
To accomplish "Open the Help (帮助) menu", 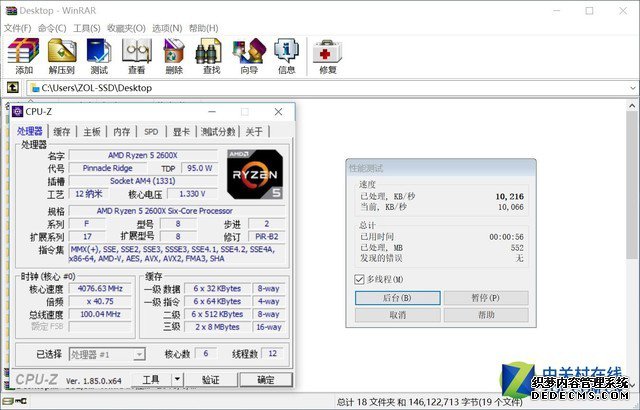I will click(x=204, y=28).
